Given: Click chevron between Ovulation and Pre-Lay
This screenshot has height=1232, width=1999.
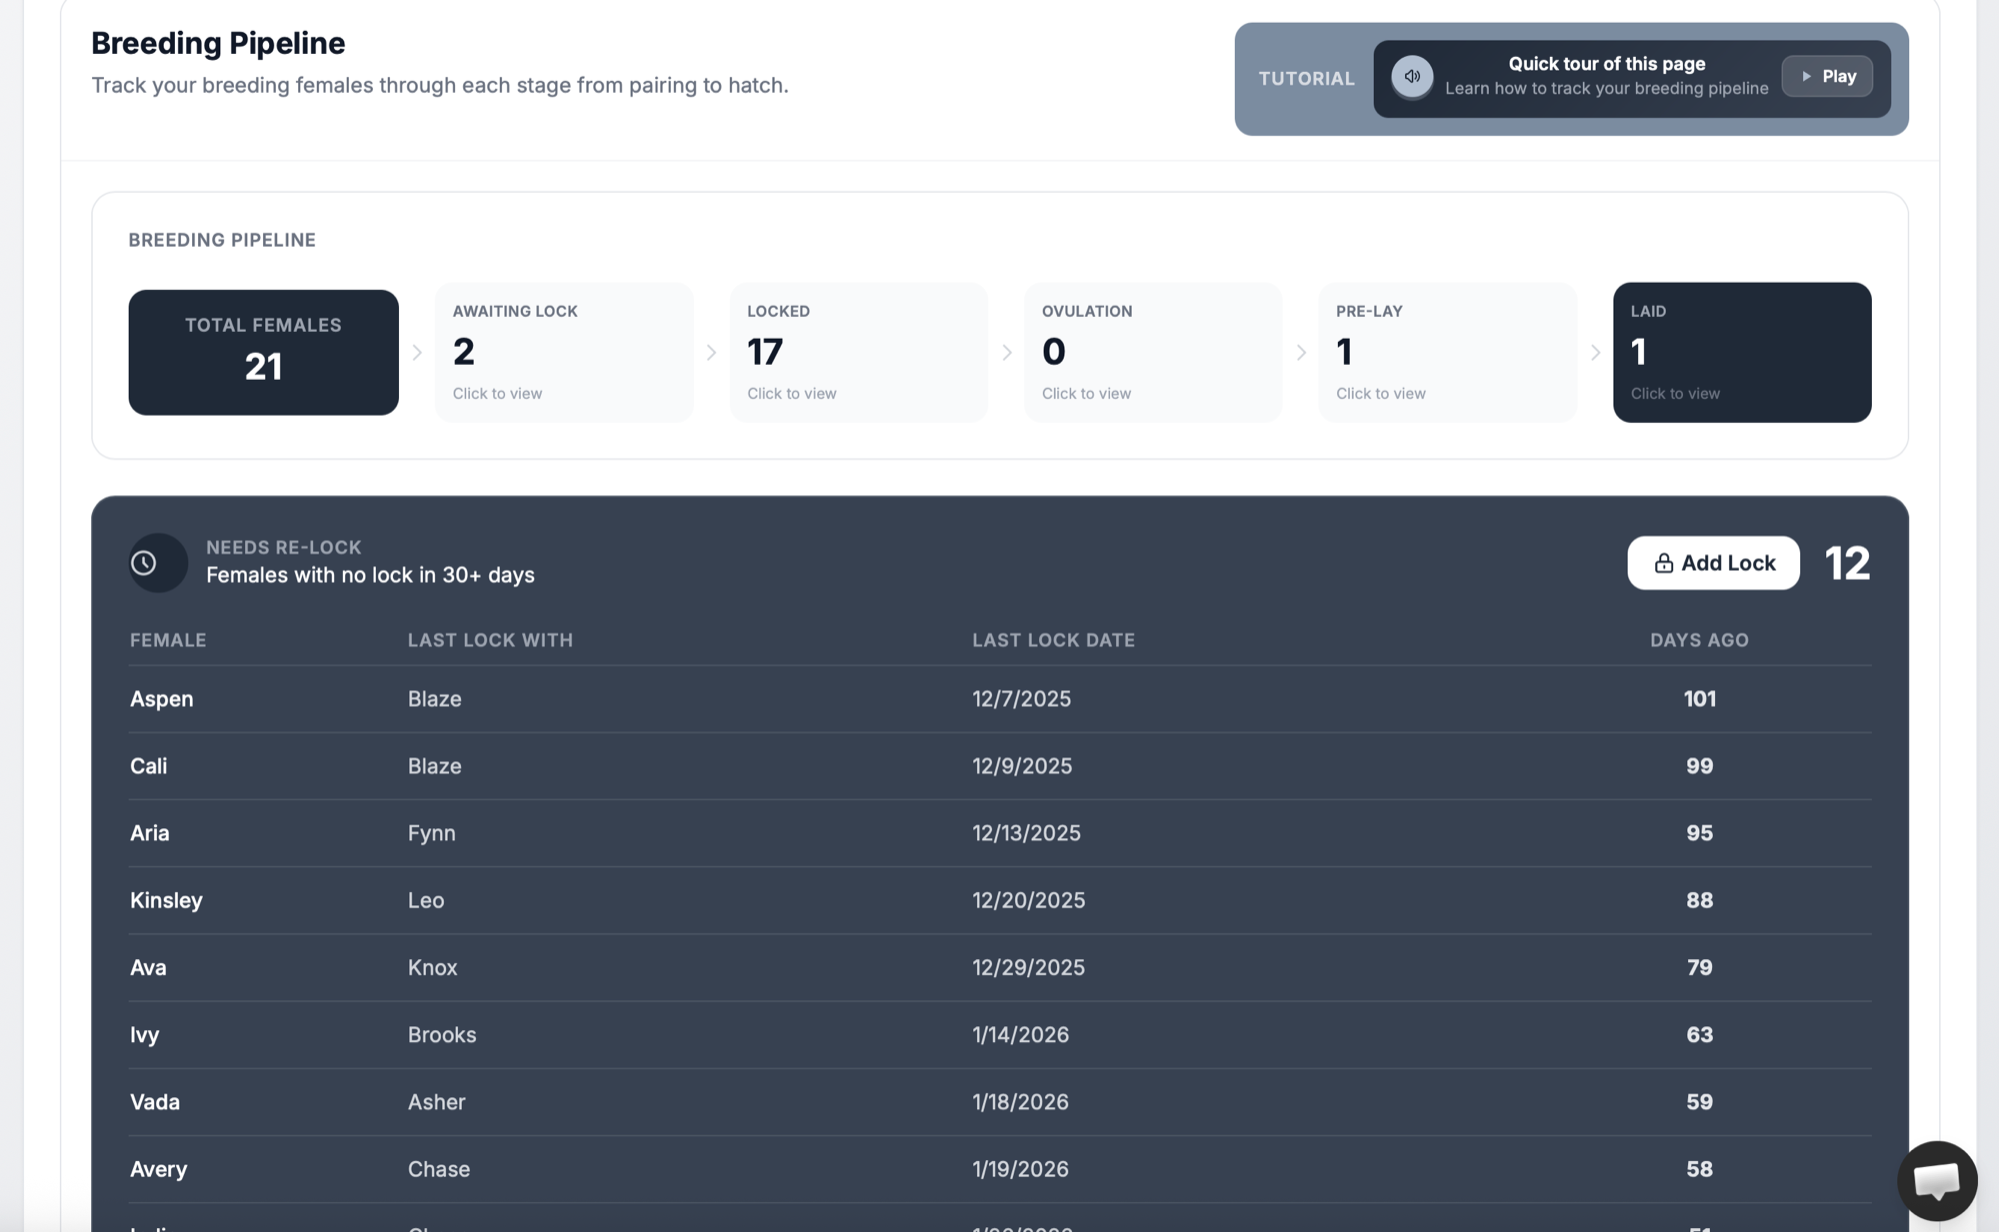Looking at the screenshot, I should tap(1300, 353).
